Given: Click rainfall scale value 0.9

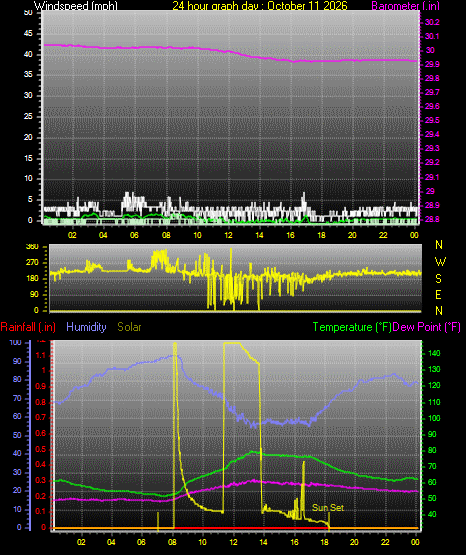Looking at the screenshot, I should tap(41, 386).
